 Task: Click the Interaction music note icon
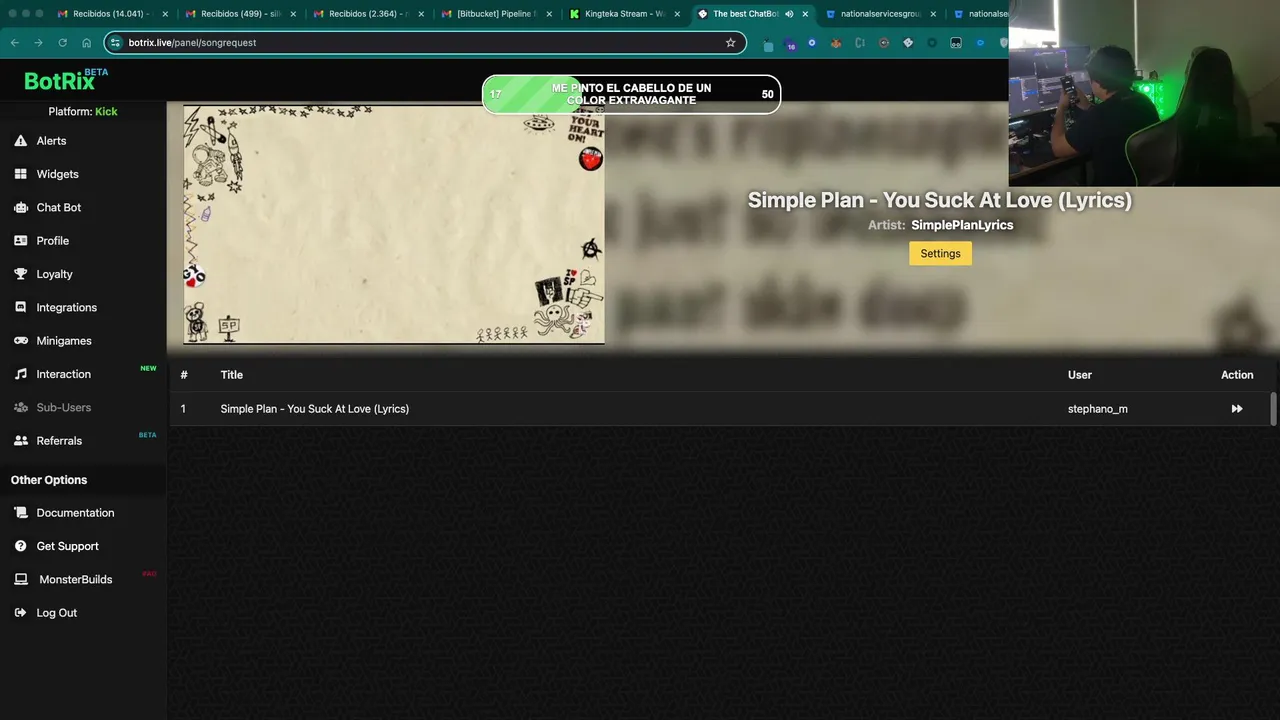point(20,374)
